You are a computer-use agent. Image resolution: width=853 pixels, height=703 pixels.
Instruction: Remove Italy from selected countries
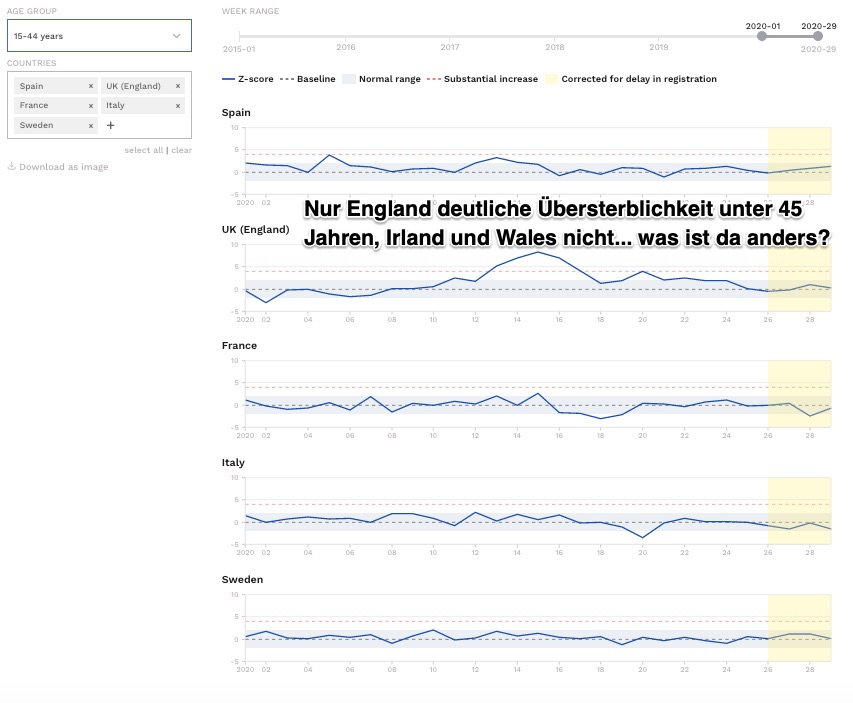178,106
